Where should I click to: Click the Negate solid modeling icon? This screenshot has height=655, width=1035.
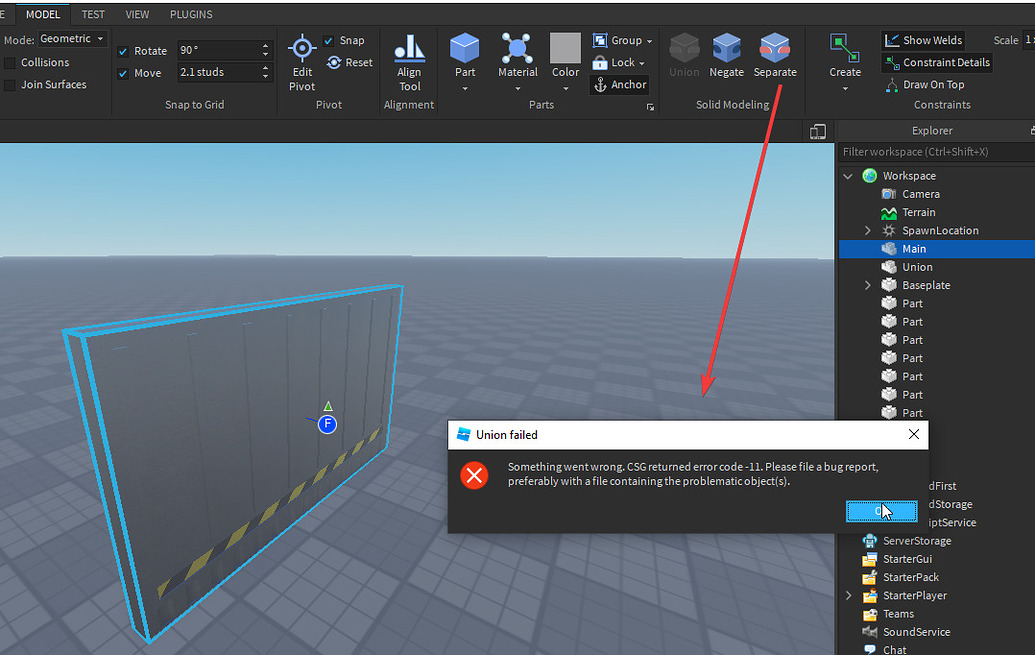click(x=727, y=48)
